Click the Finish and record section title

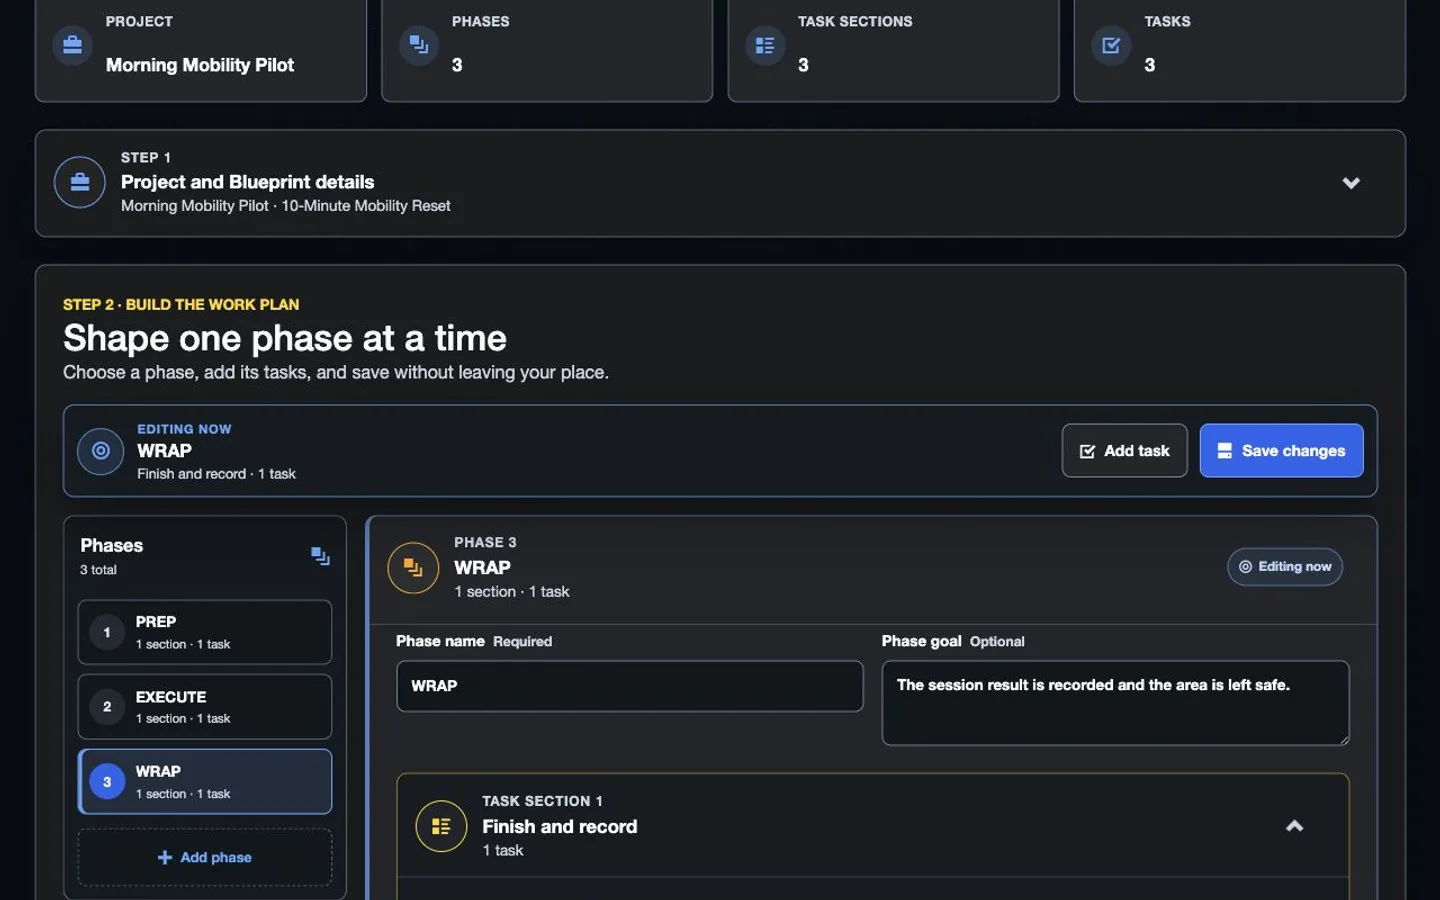tap(560, 827)
